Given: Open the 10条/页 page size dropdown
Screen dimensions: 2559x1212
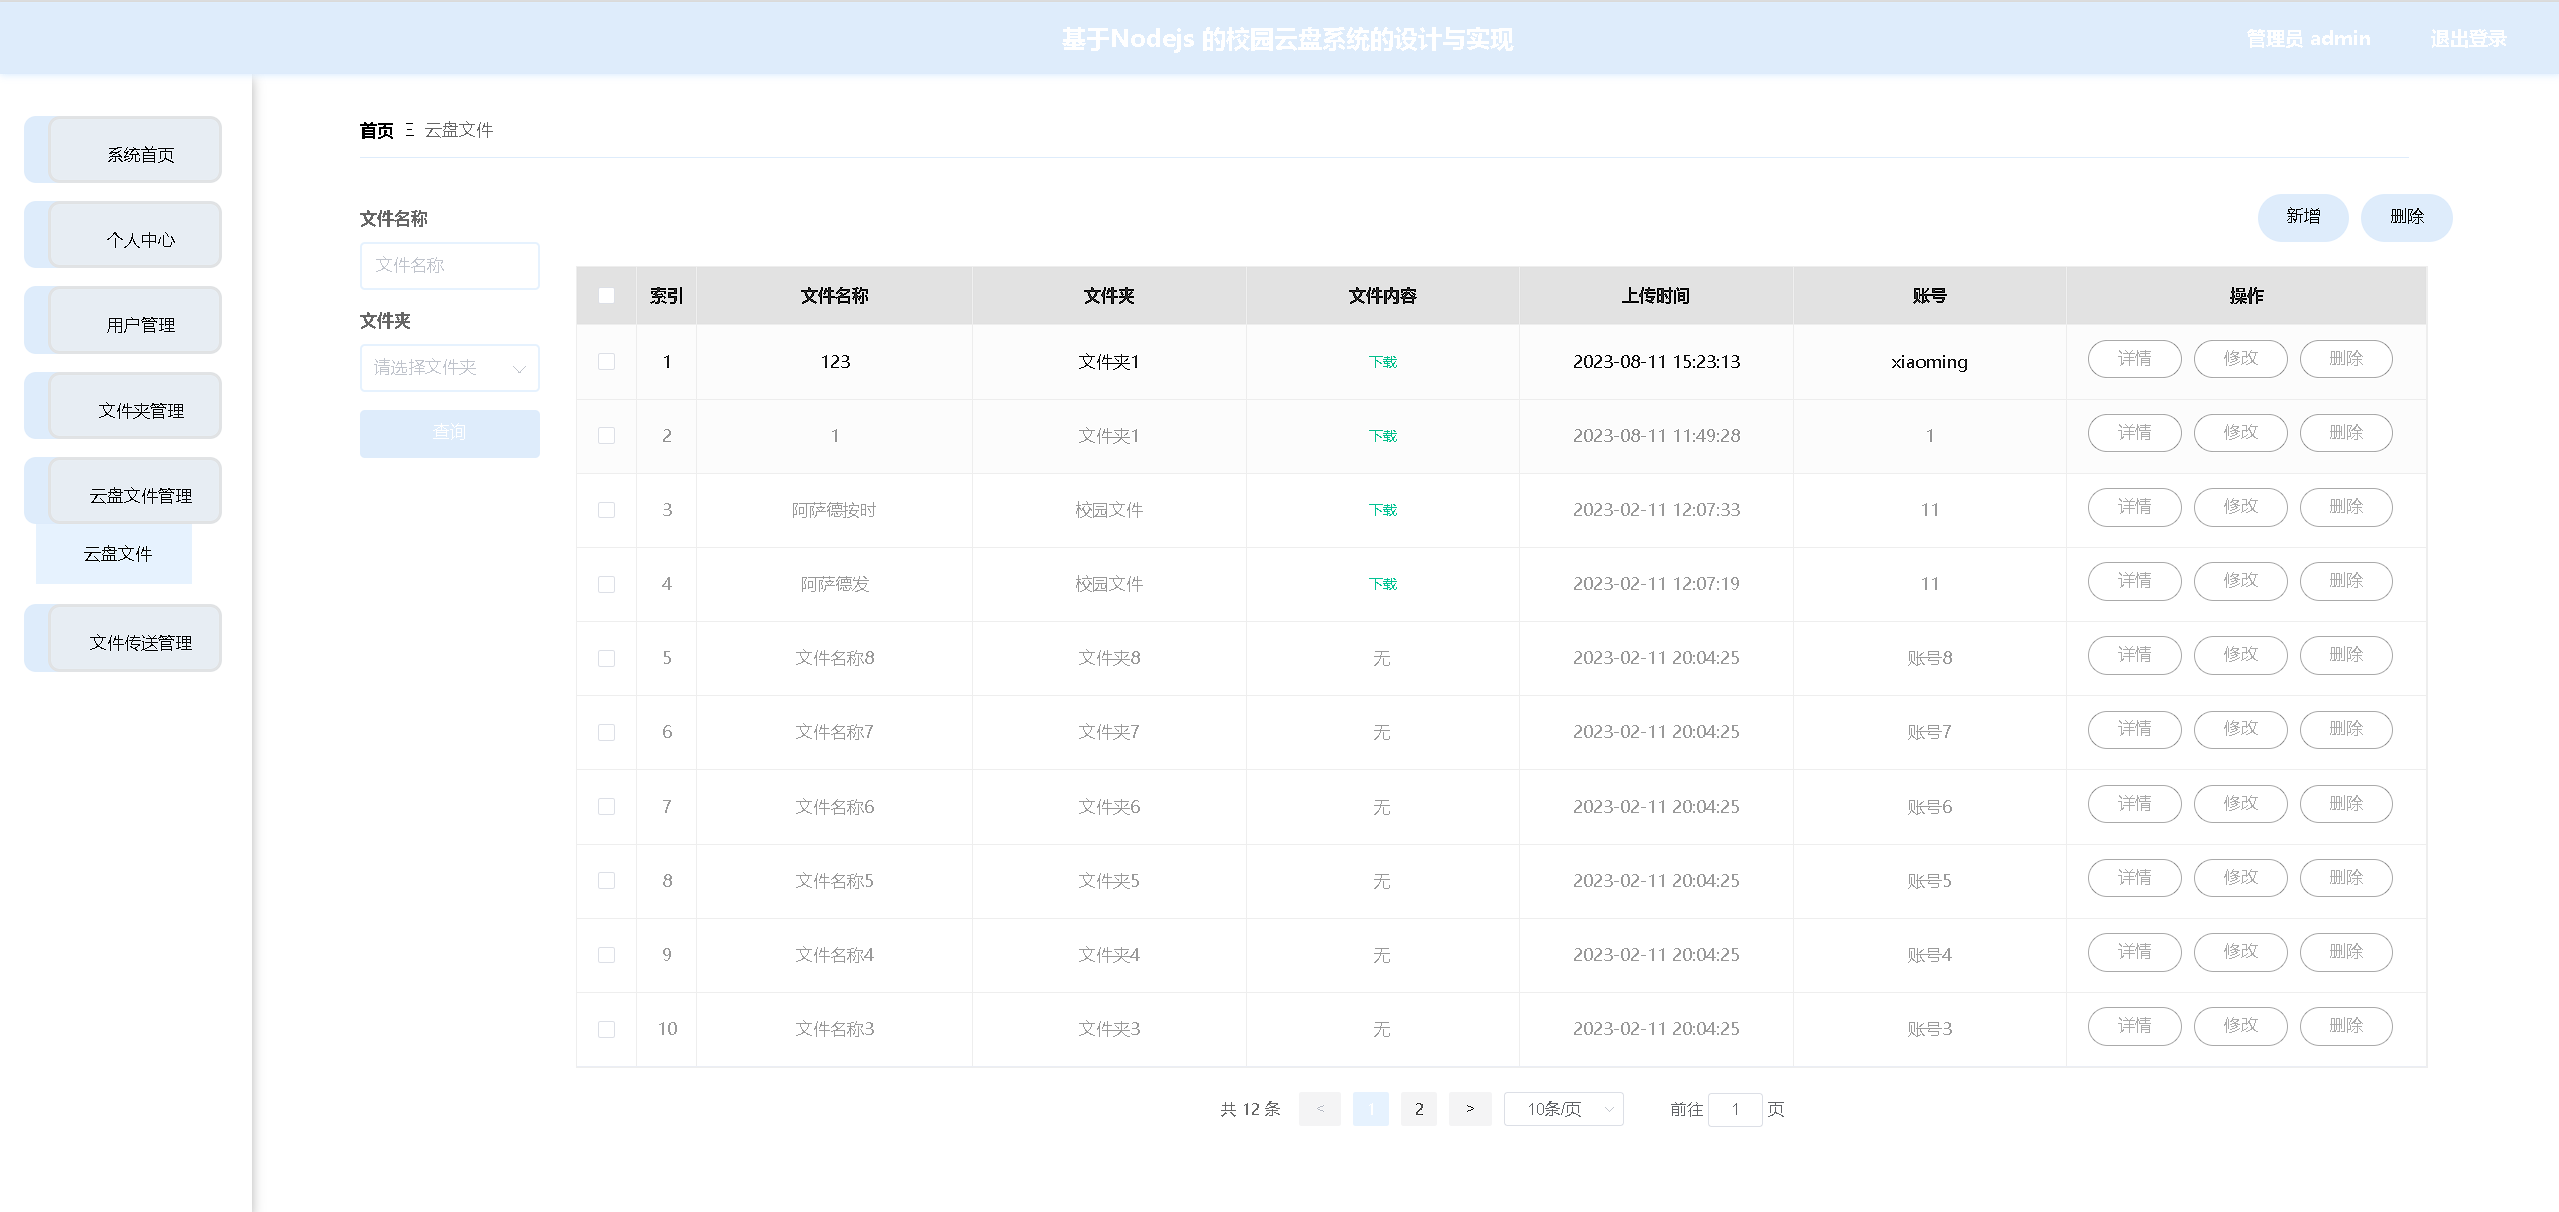Looking at the screenshot, I should tap(1563, 1109).
